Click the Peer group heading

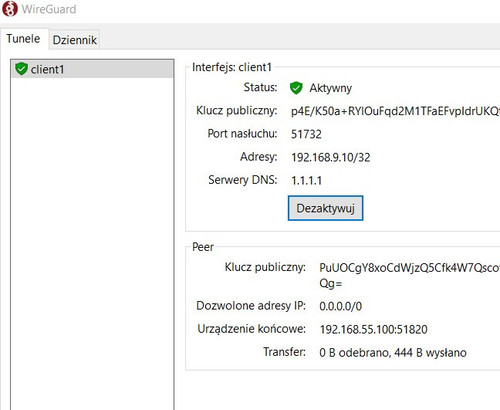coord(203,247)
